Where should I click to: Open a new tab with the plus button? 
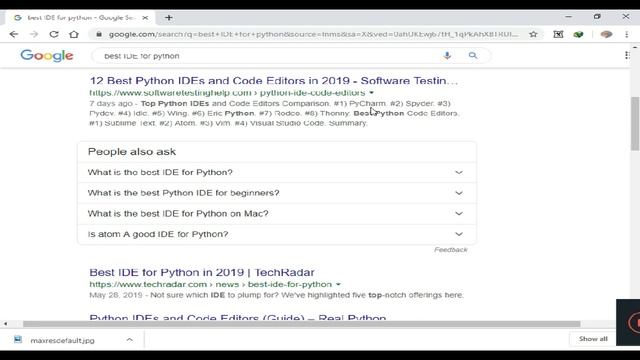pos(169,18)
